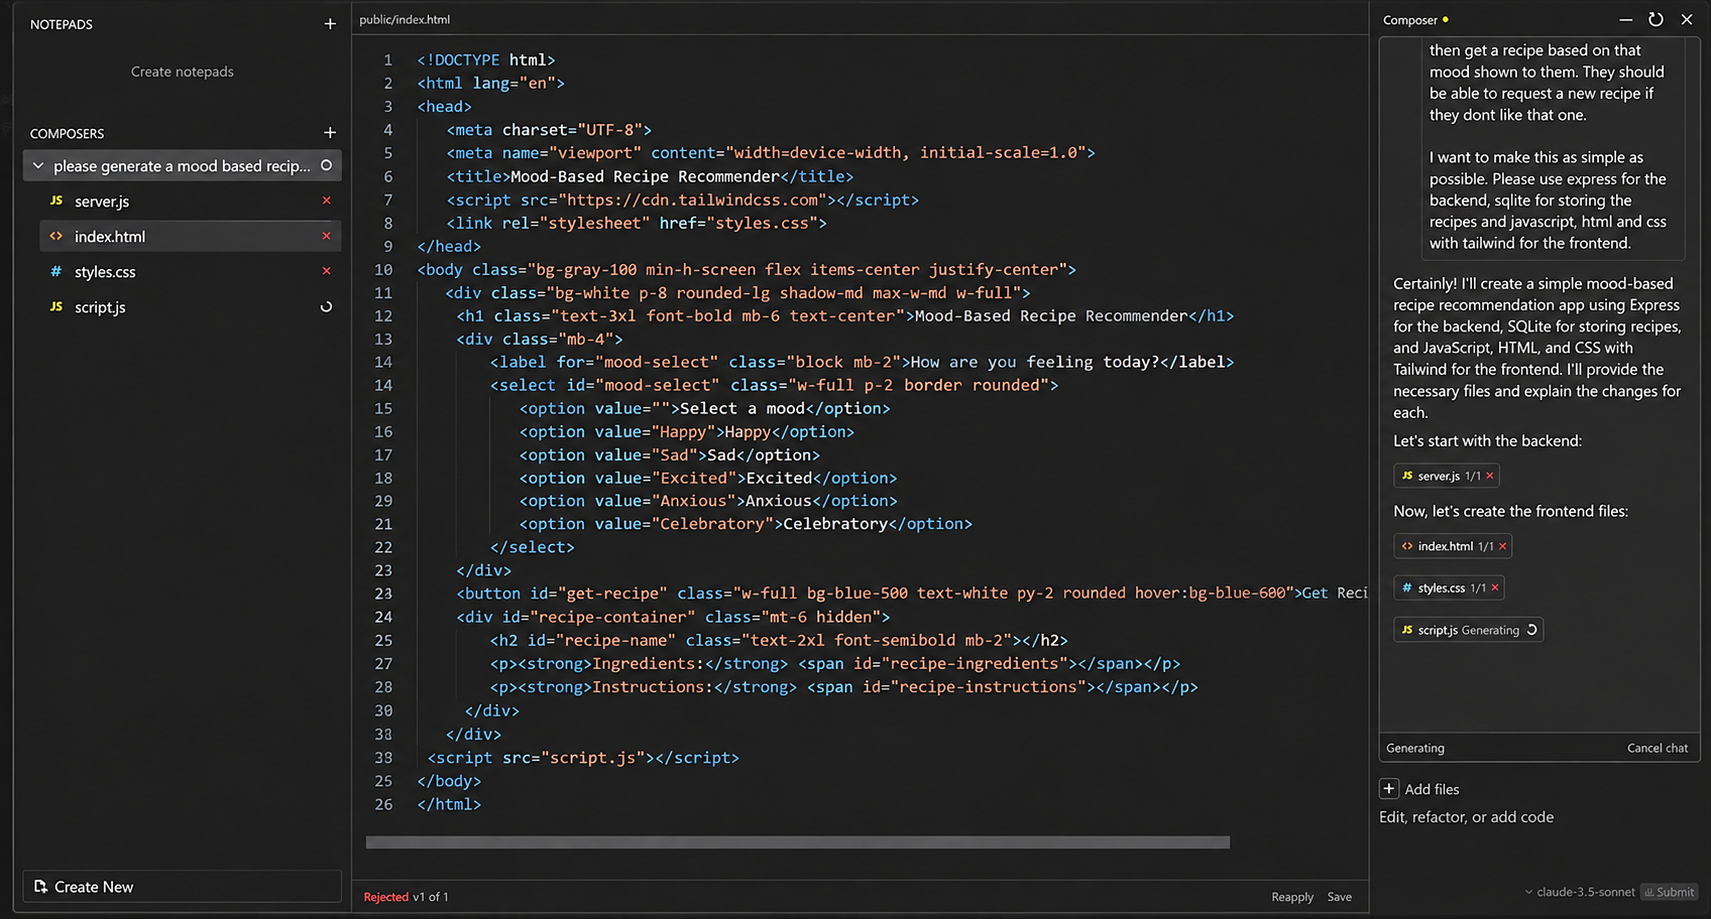The image size is (1711, 919).
Task: Minimize the Composer panel
Action: 1626,20
